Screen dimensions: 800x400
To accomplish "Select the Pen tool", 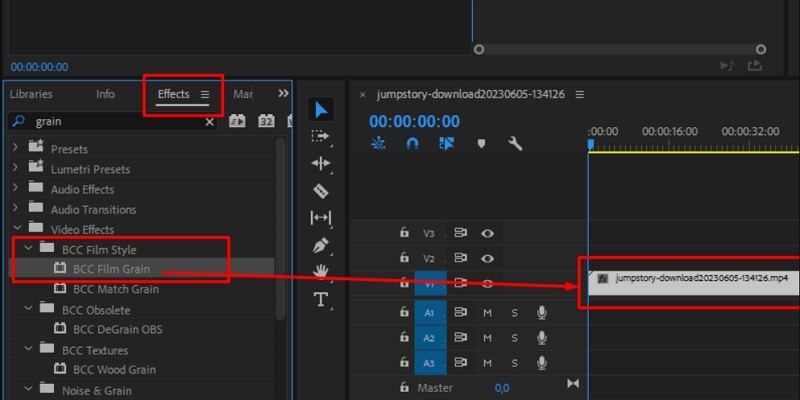I will 320,244.
